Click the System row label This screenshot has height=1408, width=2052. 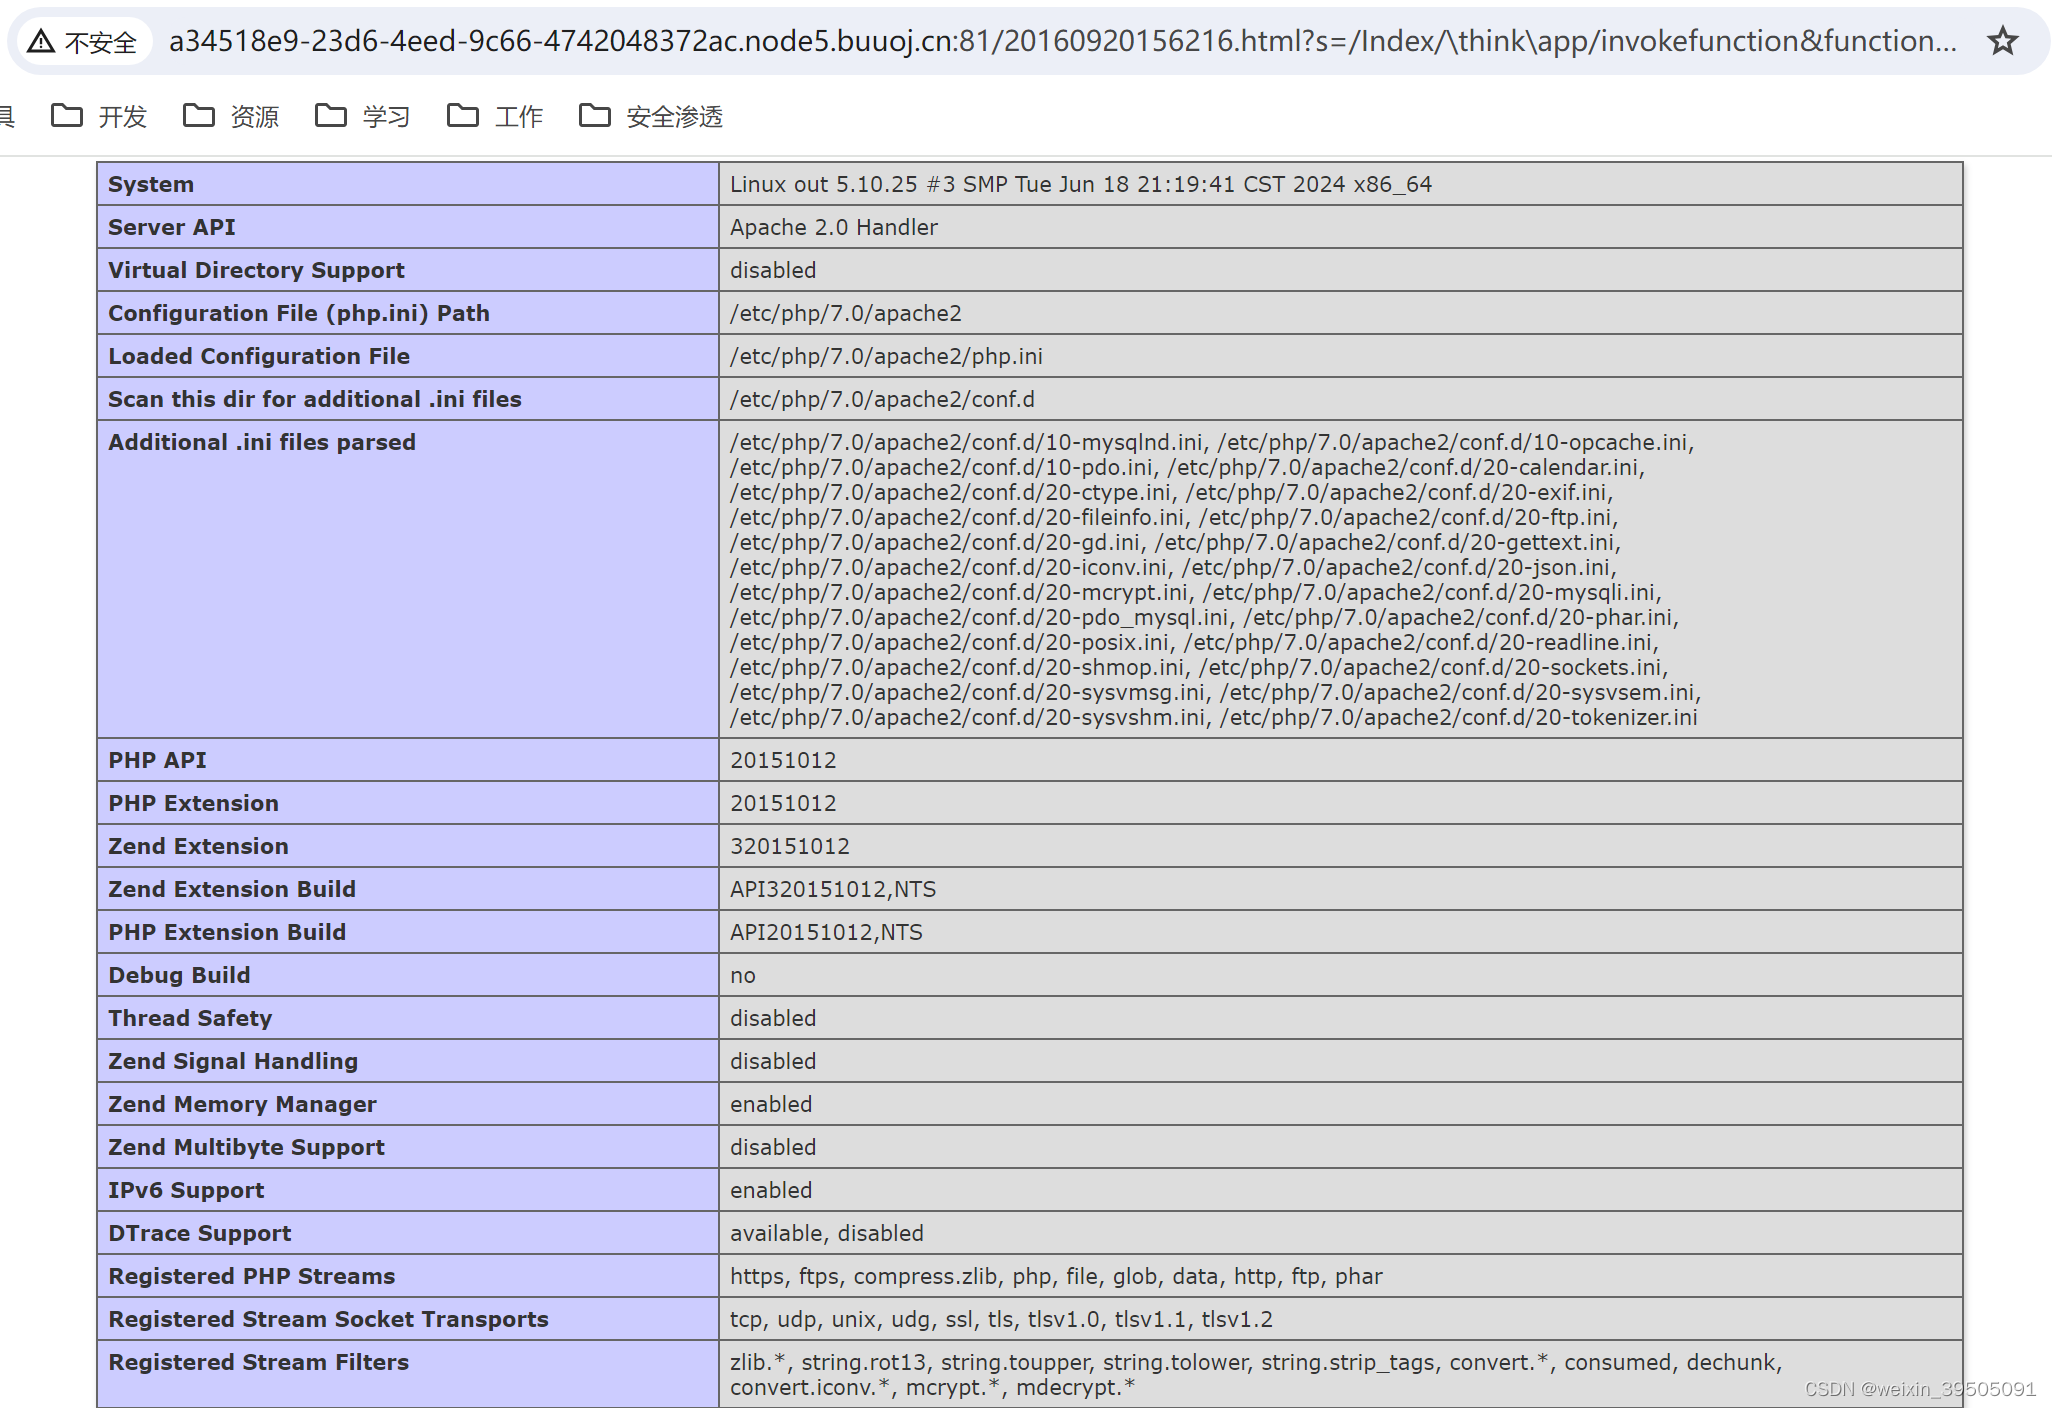pyautogui.click(x=151, y=184)
